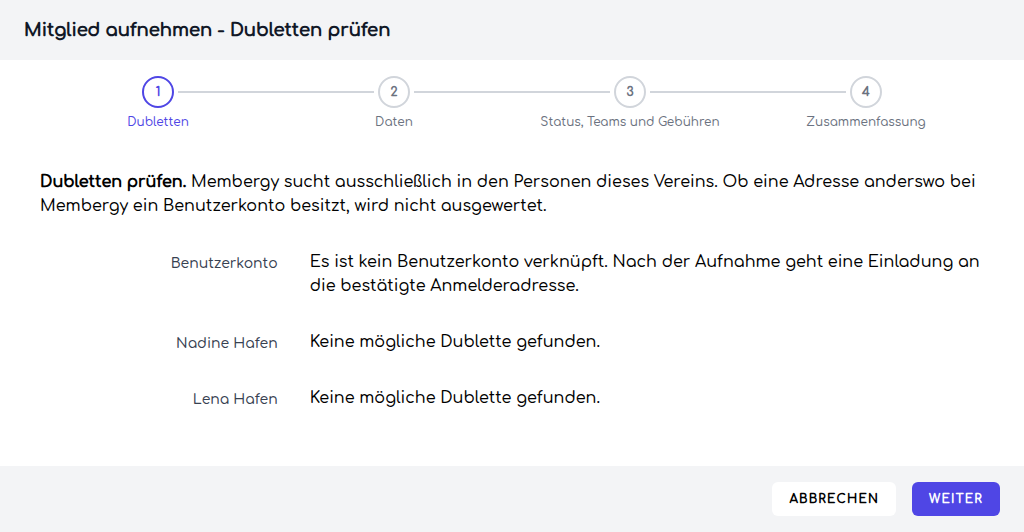Open step 4 Zusammenfassung circle
Image resolution: width=1024 pixels, height=532 pixels.
click(865, 92)
